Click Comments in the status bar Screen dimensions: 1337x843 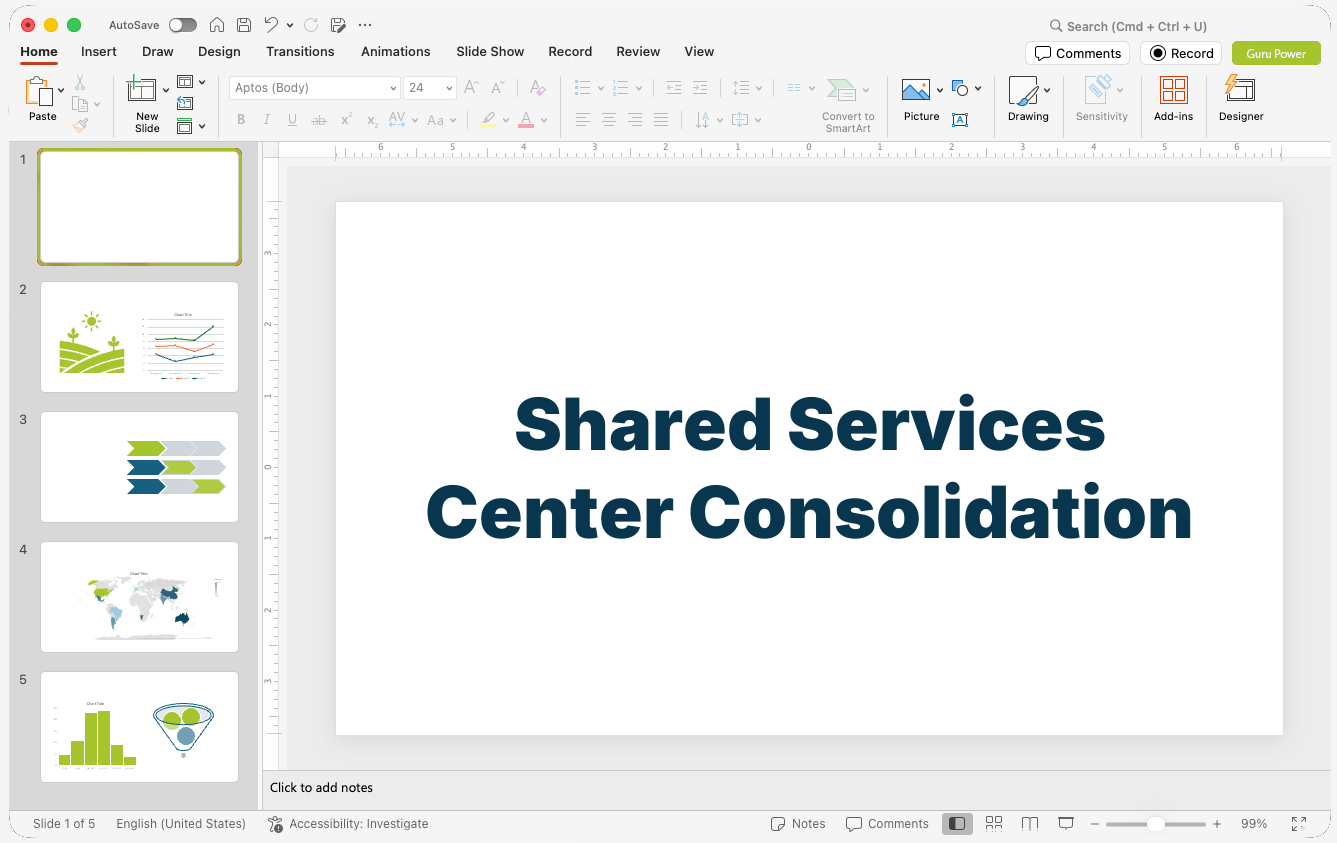[887, 824]
